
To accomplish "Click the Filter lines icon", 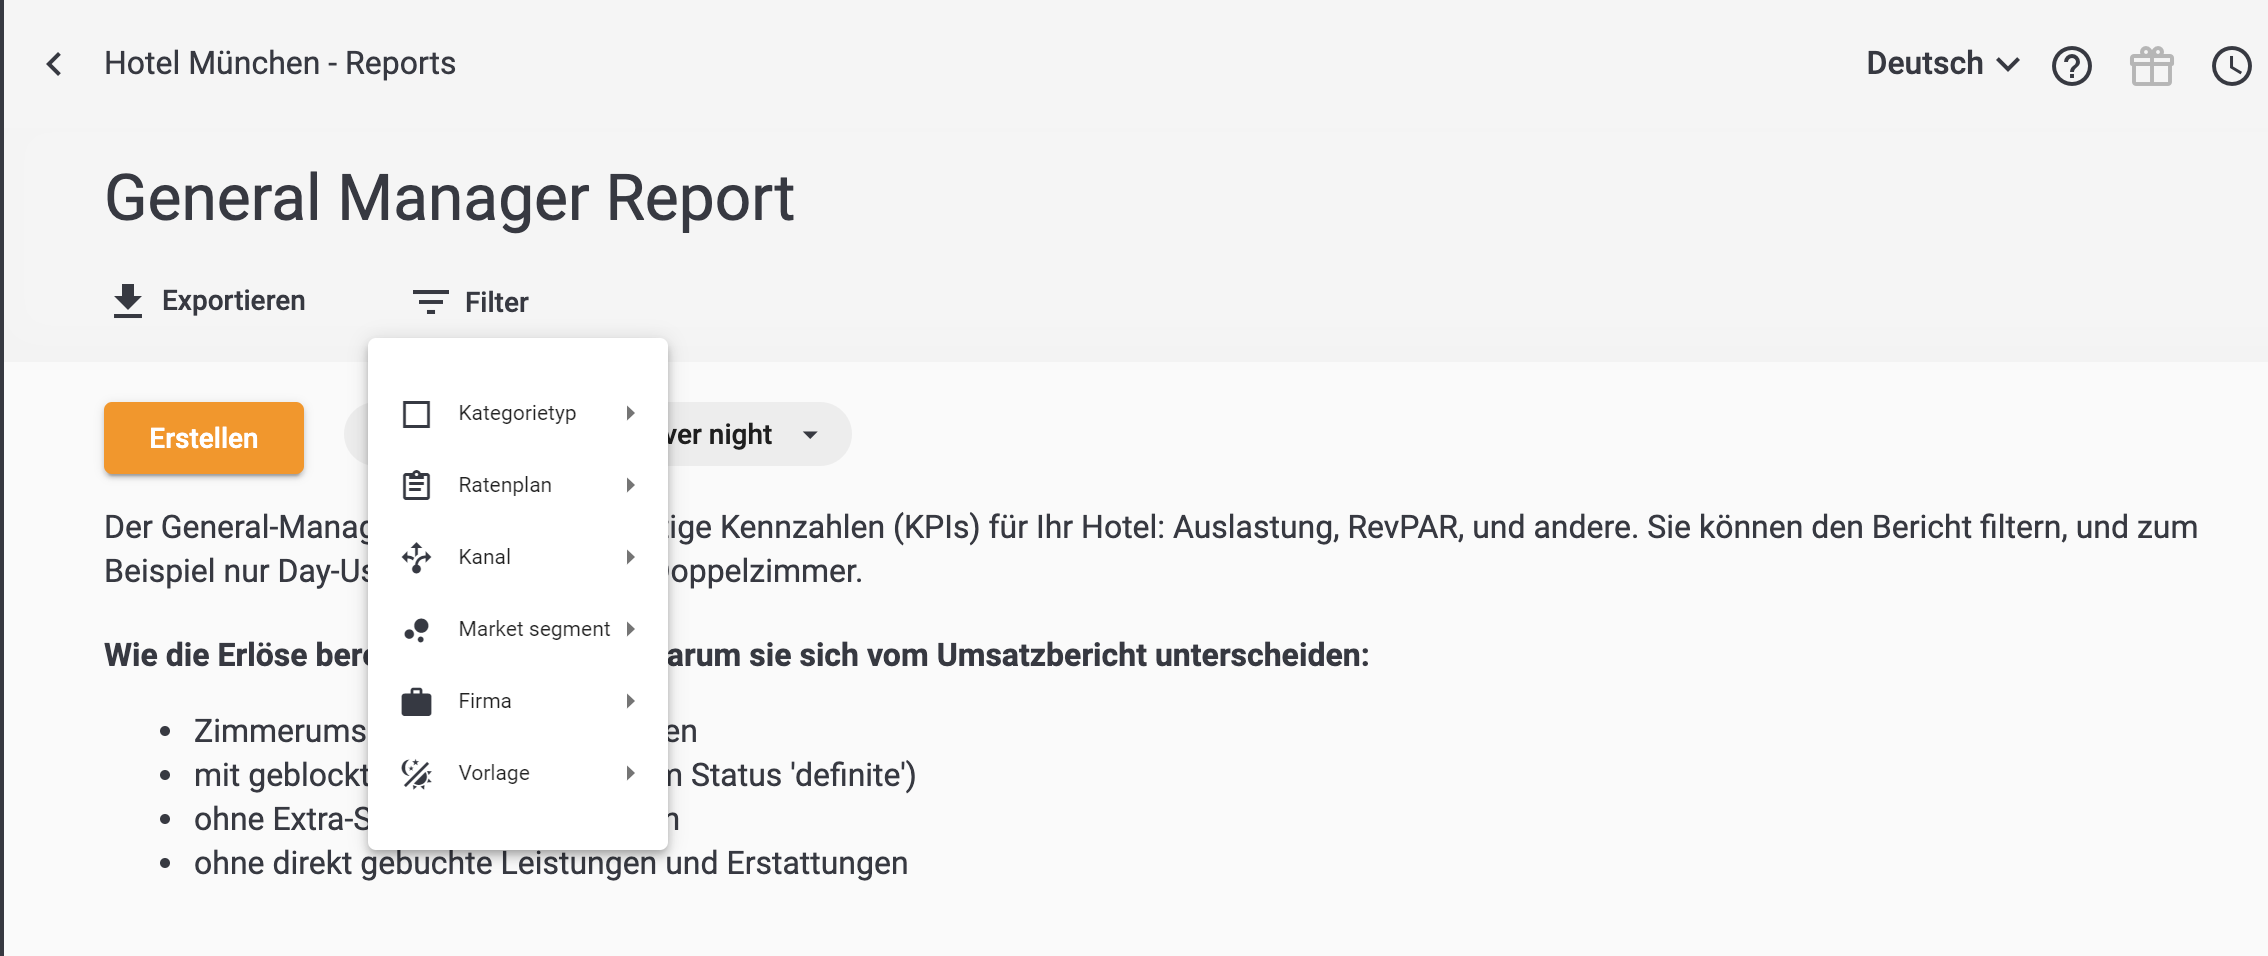I will click(430, 302).
